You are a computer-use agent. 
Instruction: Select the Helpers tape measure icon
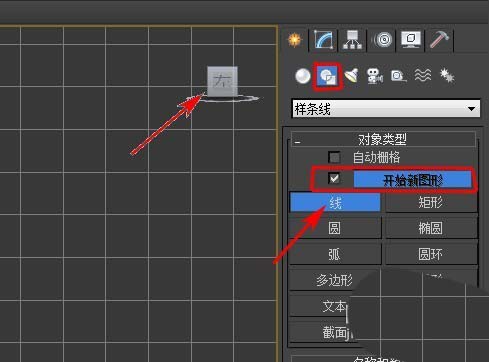point(398,76)
